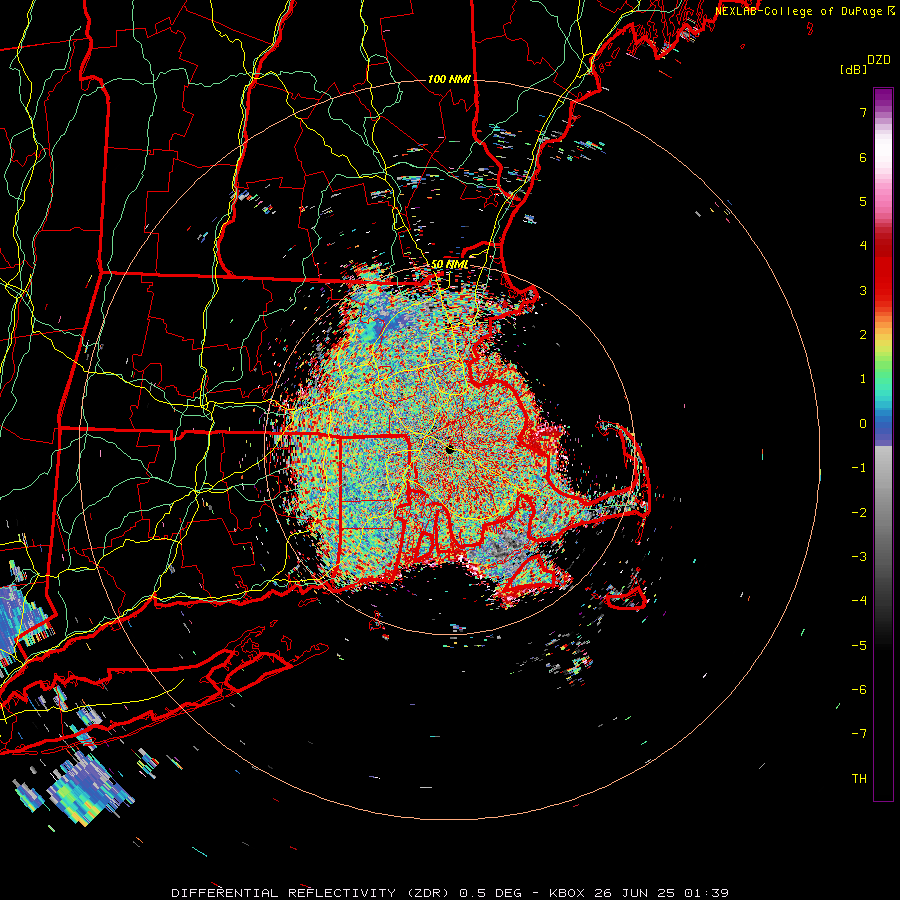
Task: Click the black radar site dot at map center
Action: pos(450,450)
